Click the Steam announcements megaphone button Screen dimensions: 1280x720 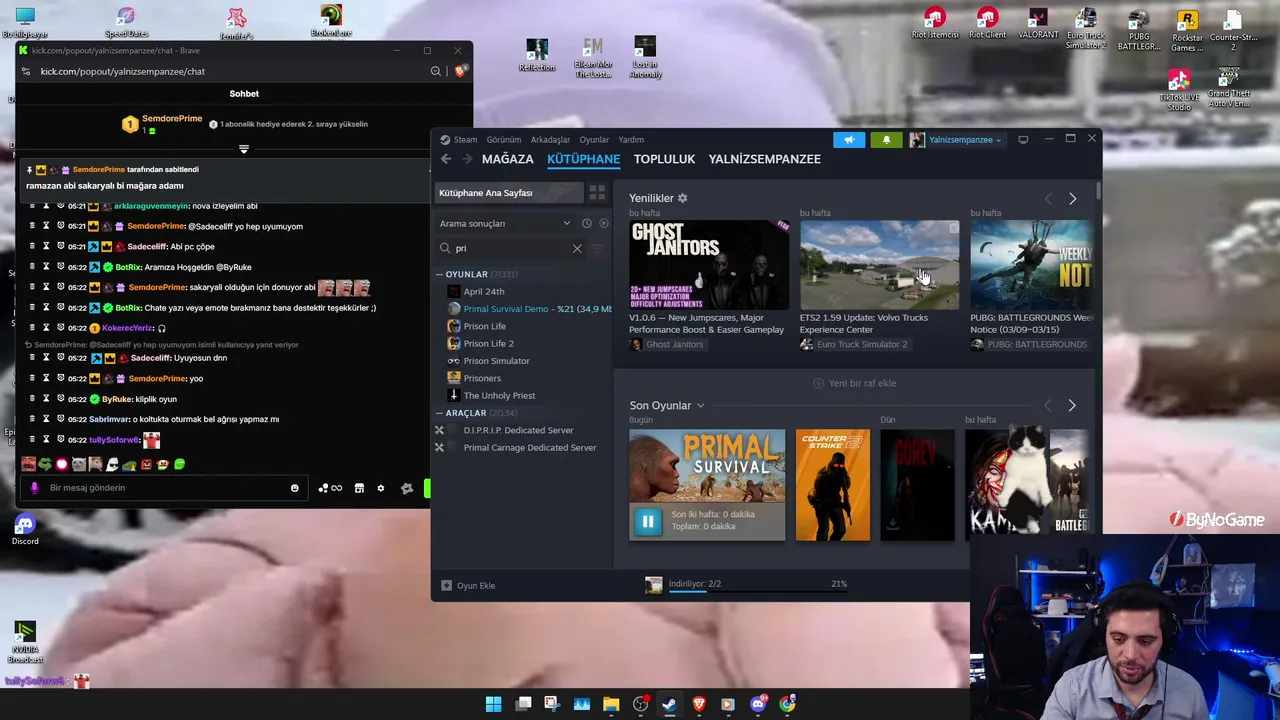[848, 140]
